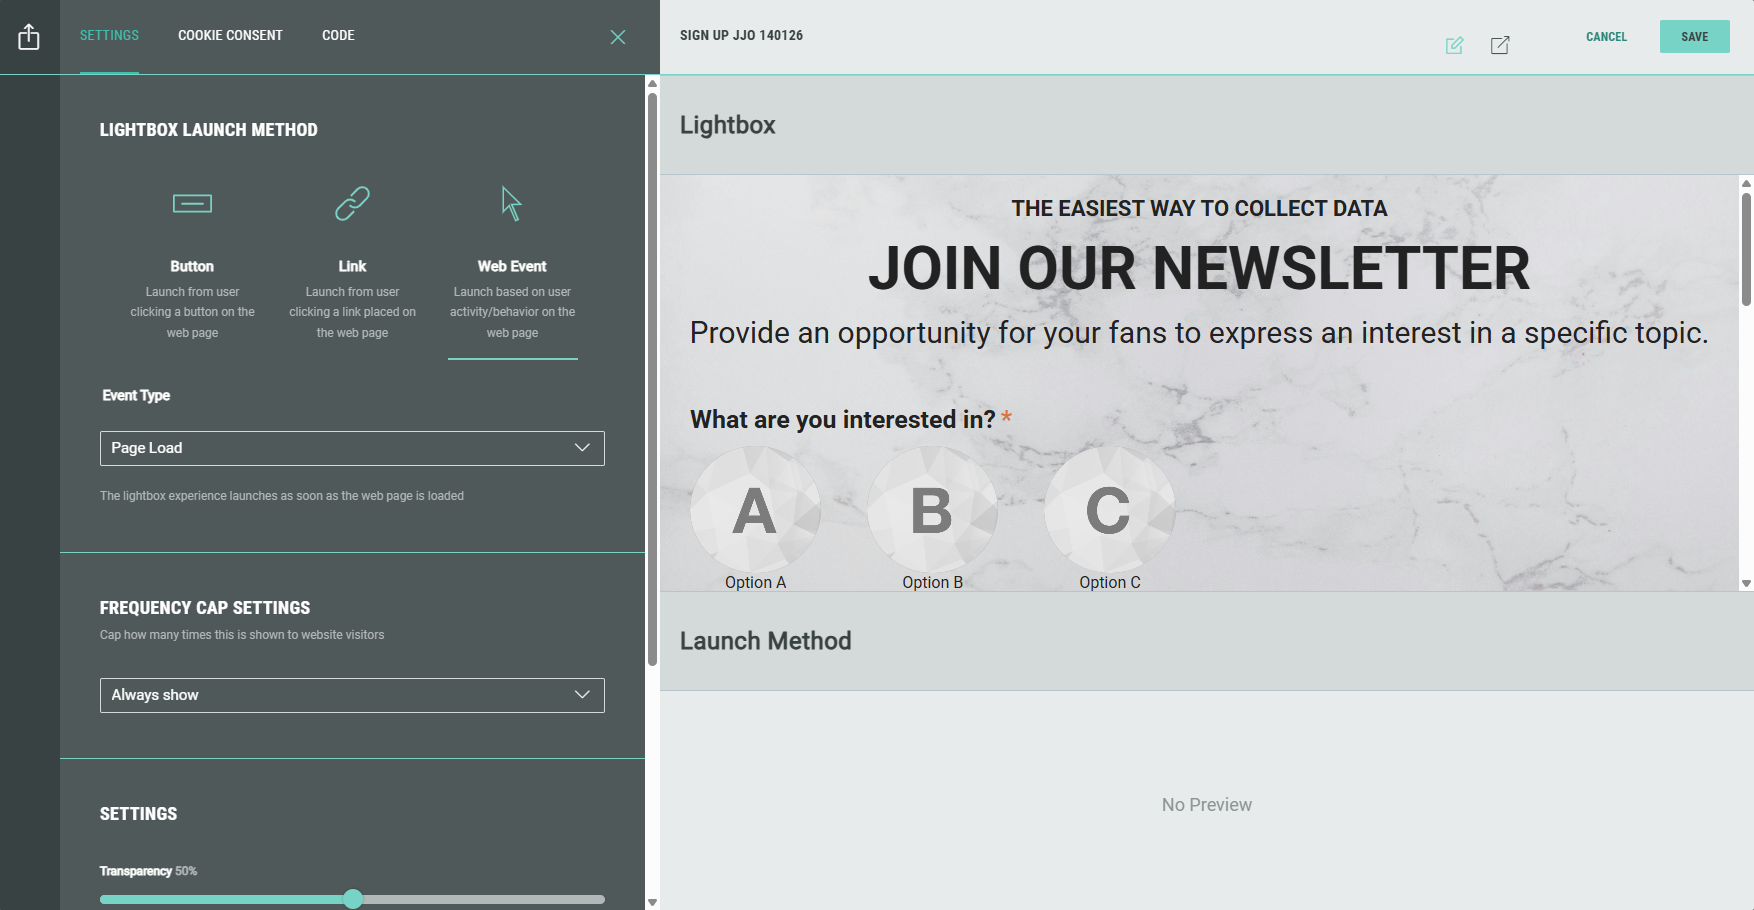1754x910 pixels.
Task: Open the Event Type Page Load dropdown
Action: tap(352, 448)
